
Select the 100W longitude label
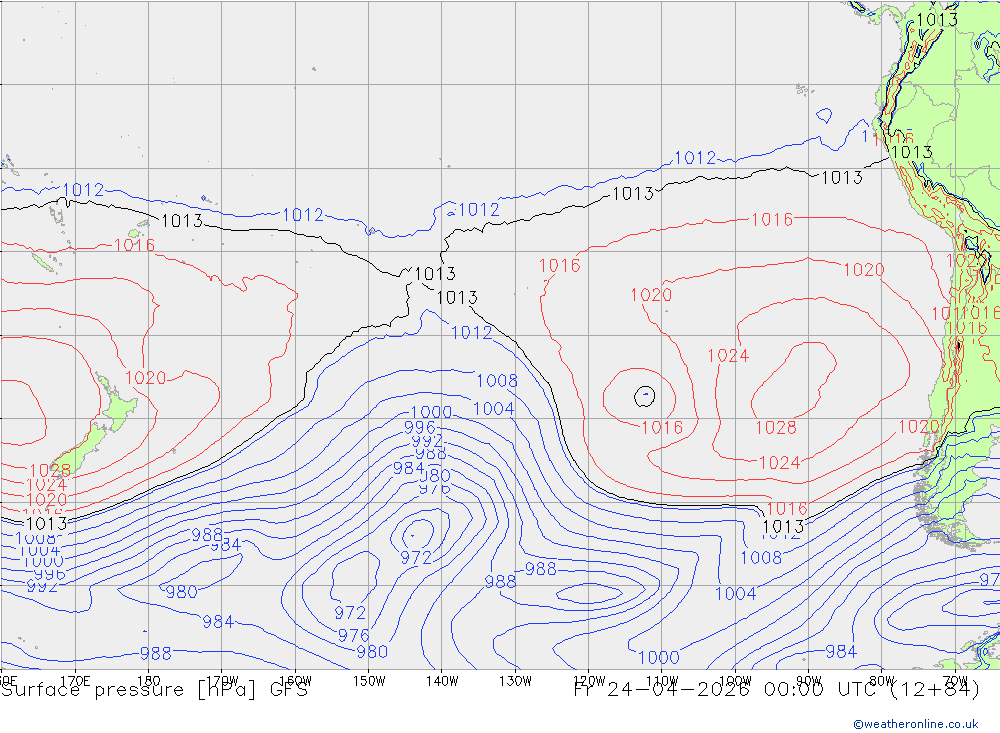pyautogui.click(x=735, y=681)
